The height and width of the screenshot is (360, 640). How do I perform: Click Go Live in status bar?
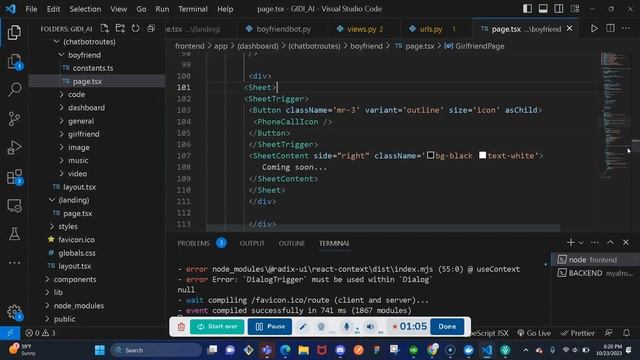coord(534,333)
